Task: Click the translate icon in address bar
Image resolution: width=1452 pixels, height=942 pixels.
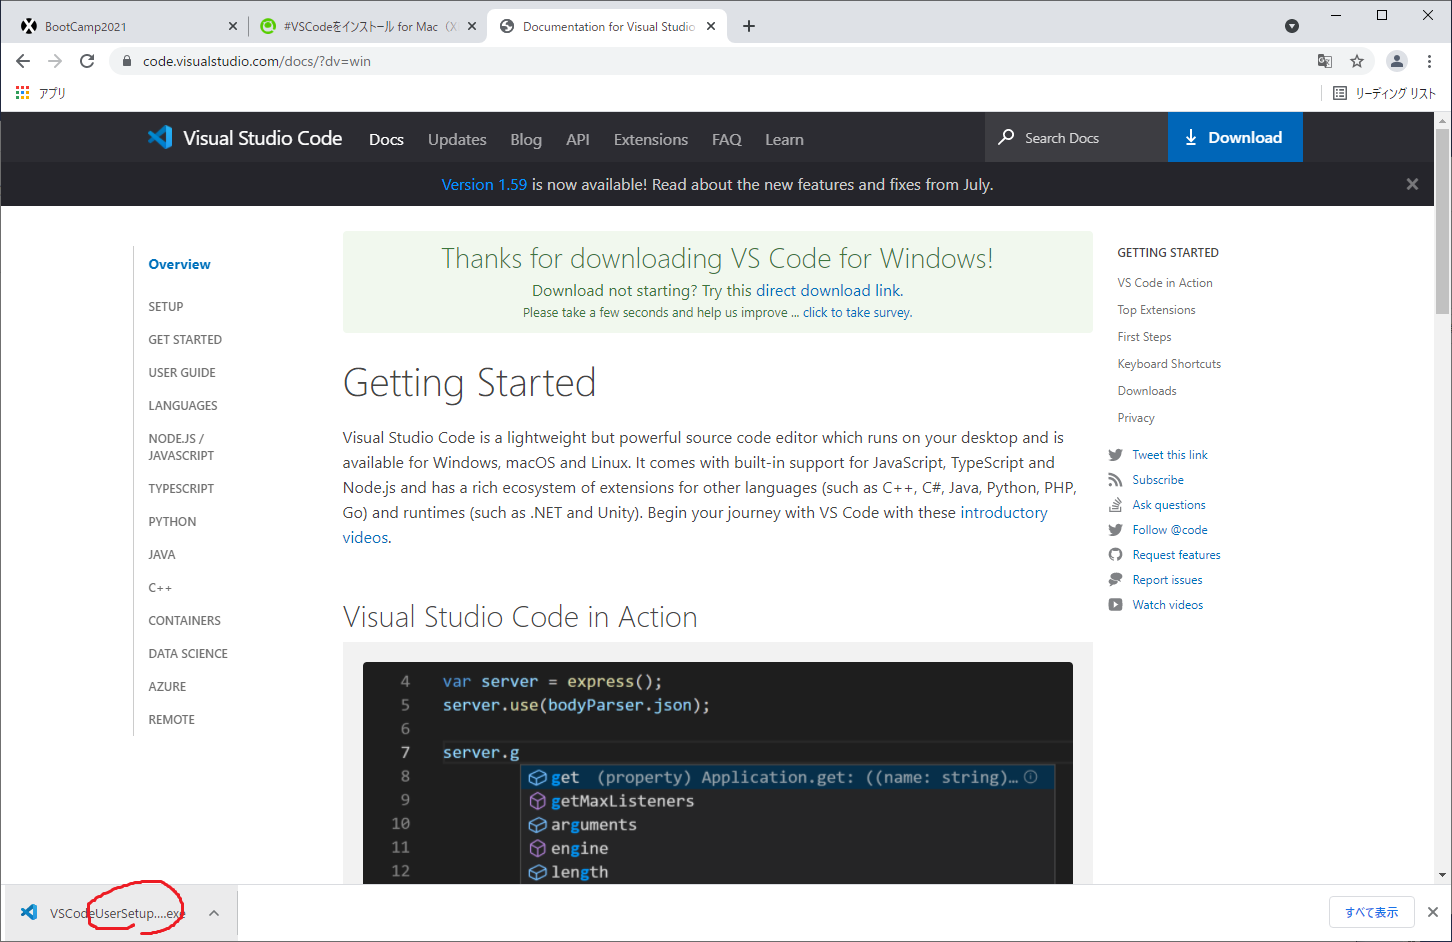Action: point(1324,61)
